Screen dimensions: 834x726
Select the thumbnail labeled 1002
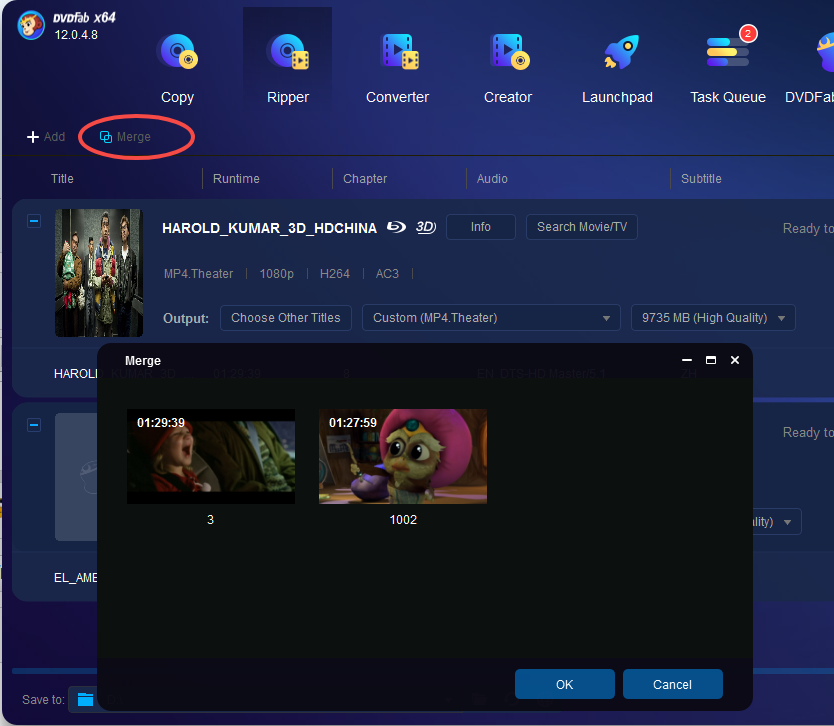click(403, 456)
